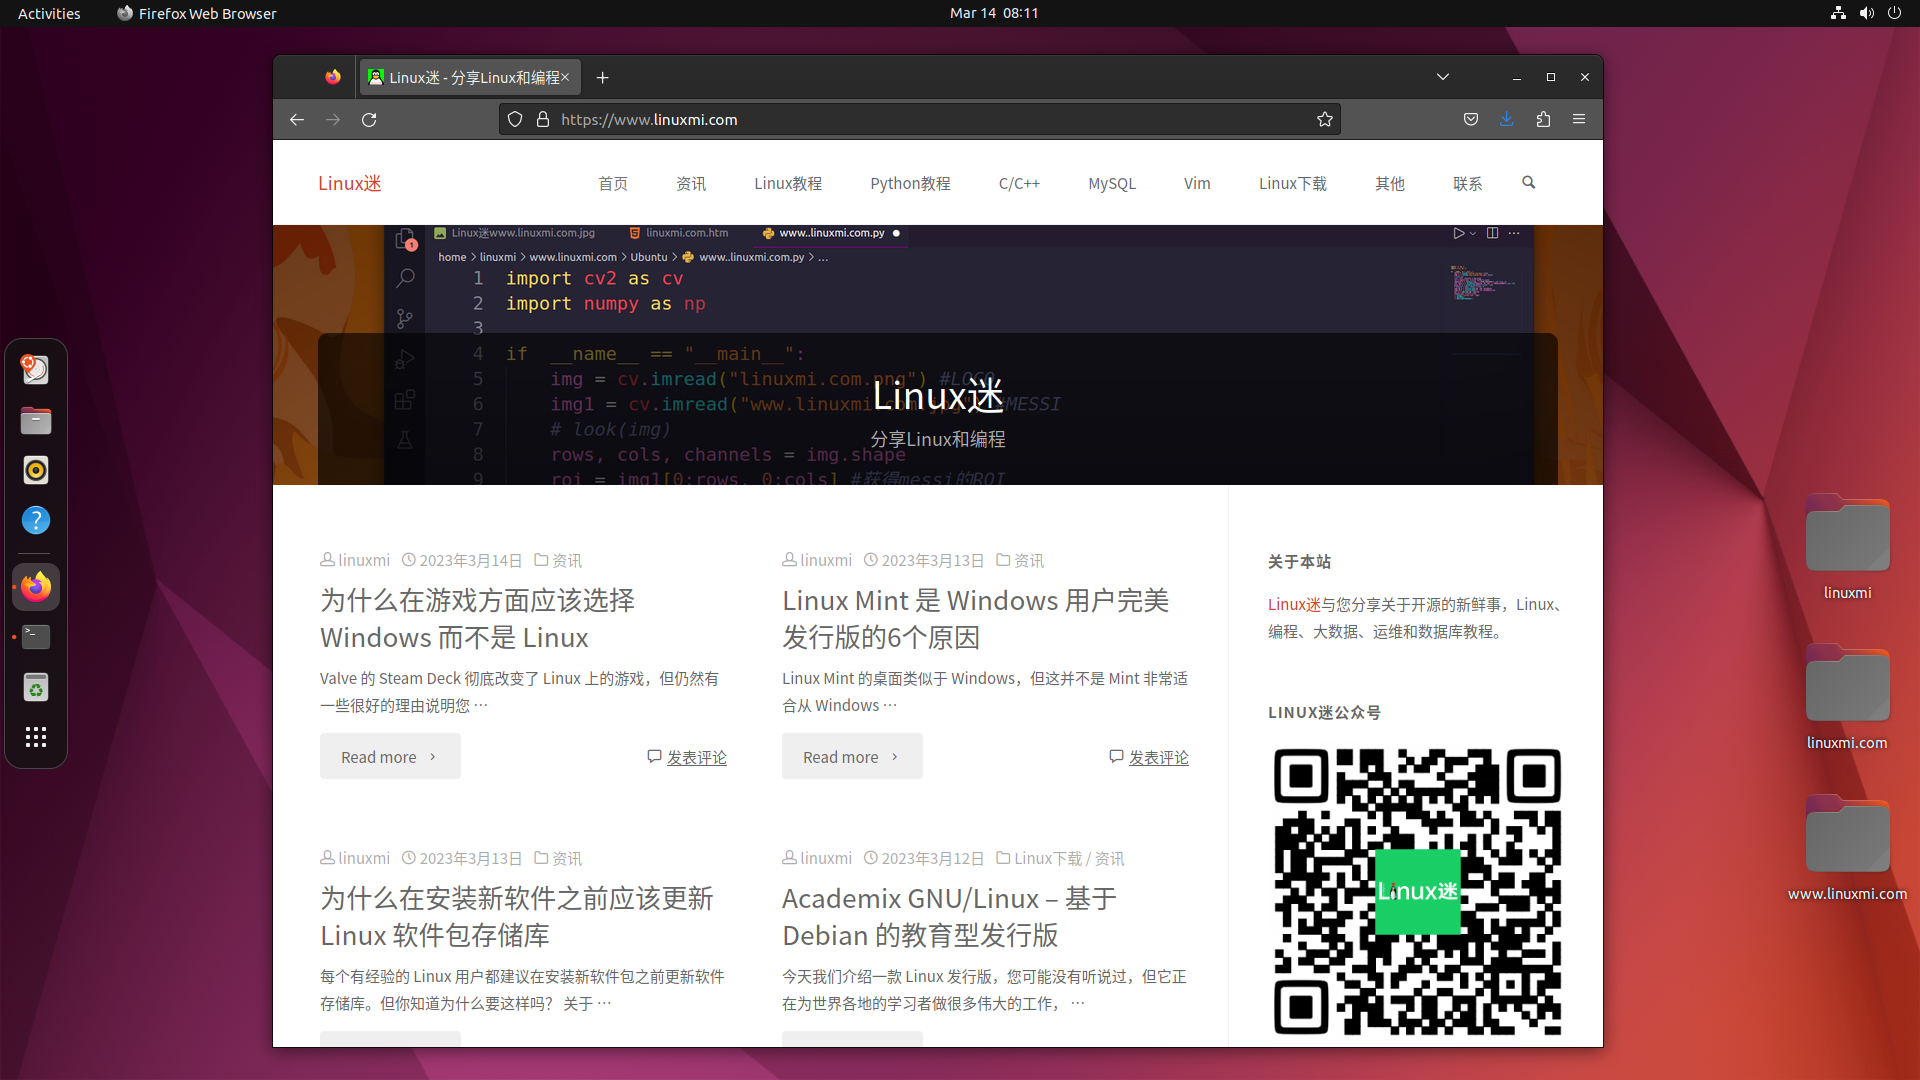Select the linuxmi.com desktop folder
This screenshot has height=1080, width=1920.
click(x=1847, y=698)
